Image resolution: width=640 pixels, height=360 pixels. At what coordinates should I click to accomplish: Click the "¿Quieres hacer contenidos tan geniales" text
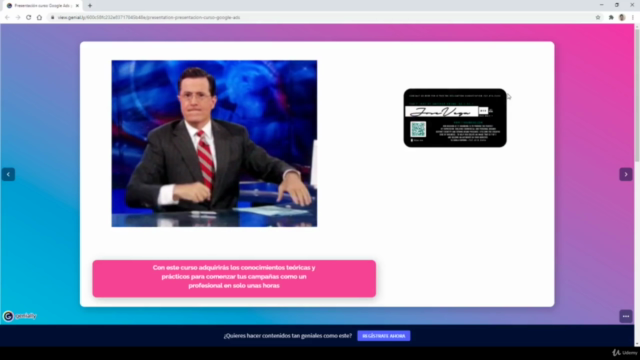[287, 336]
